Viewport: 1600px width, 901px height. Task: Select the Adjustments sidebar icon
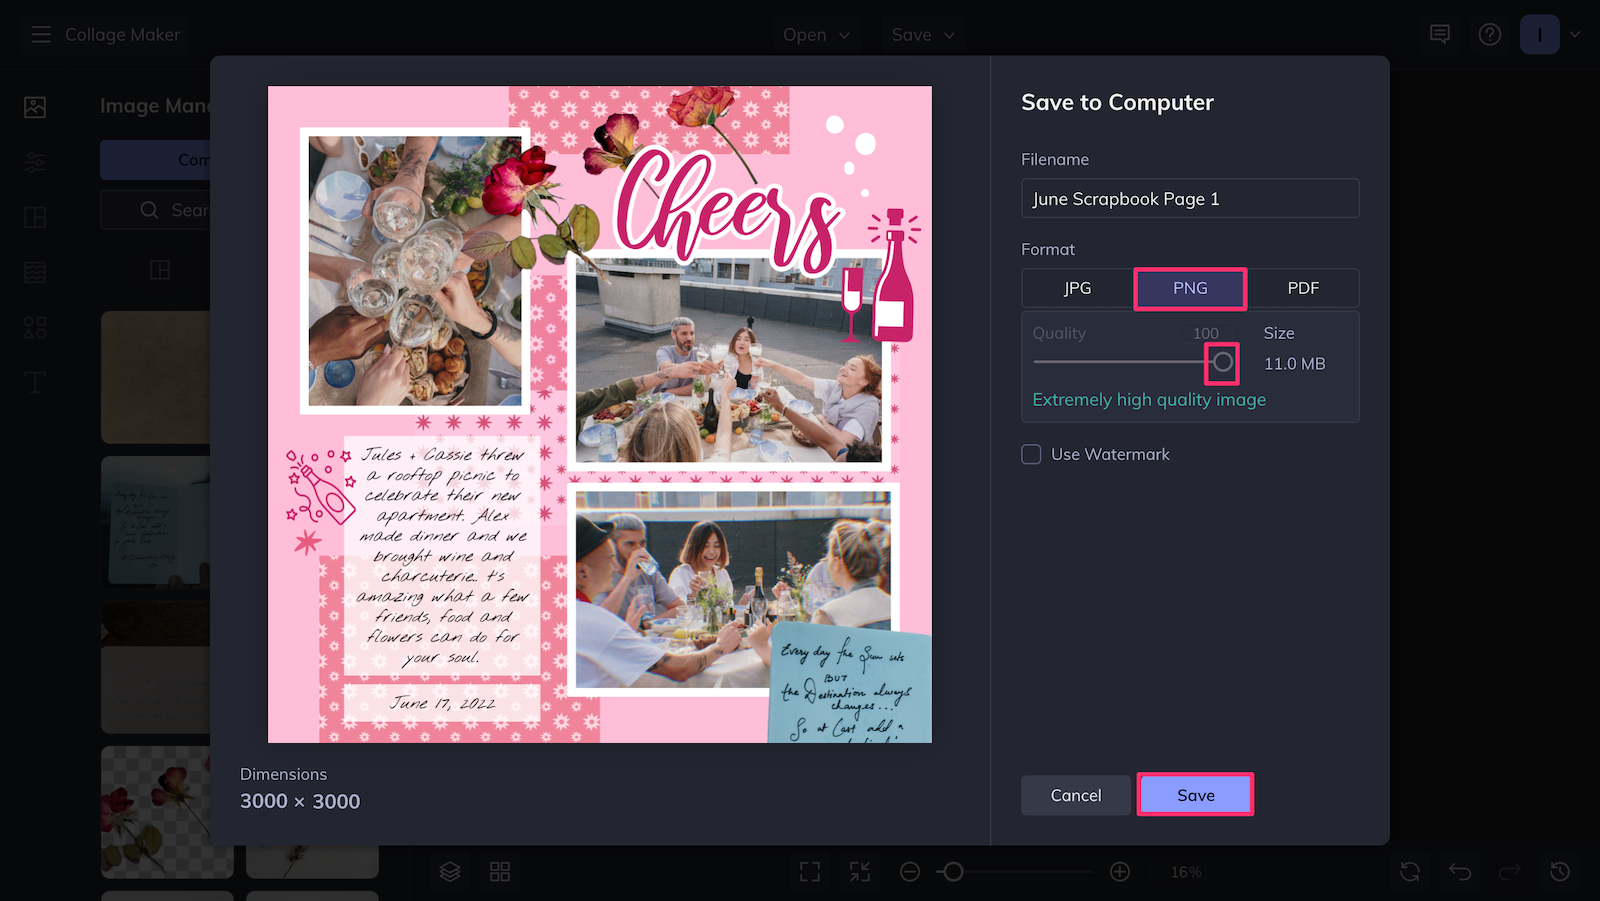tap(34, 161)
